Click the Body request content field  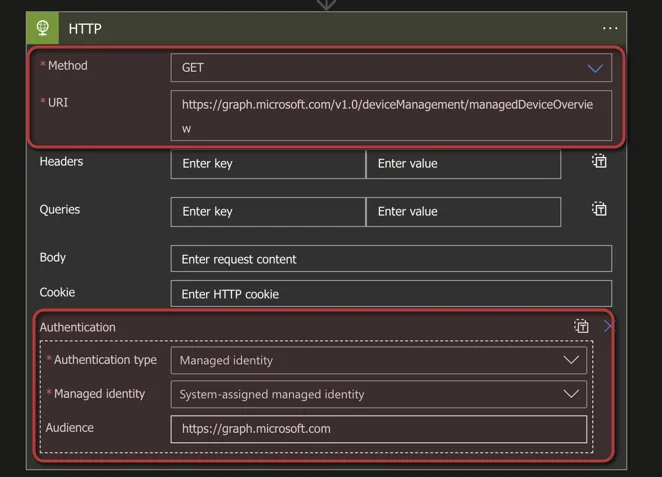coord(391,258)
